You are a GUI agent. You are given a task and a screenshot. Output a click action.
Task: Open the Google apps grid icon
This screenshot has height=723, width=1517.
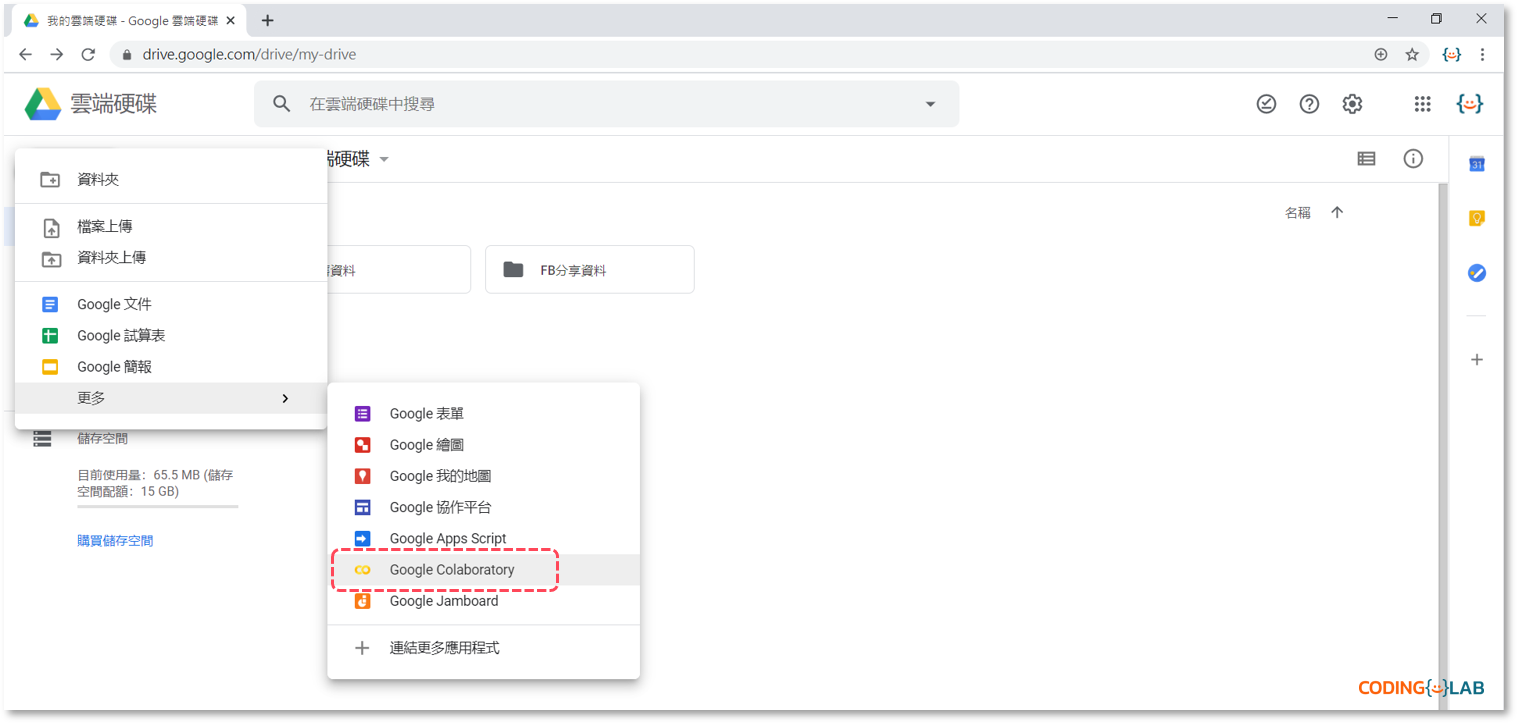coord(1422,104)
